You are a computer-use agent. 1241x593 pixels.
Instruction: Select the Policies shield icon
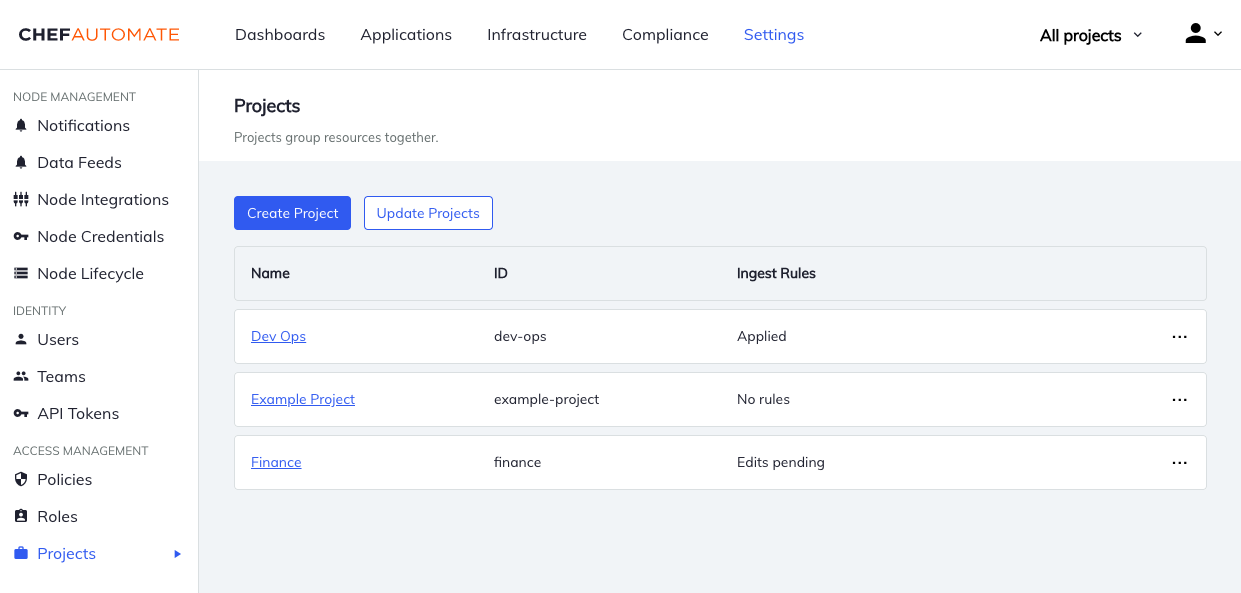(20, 479)
